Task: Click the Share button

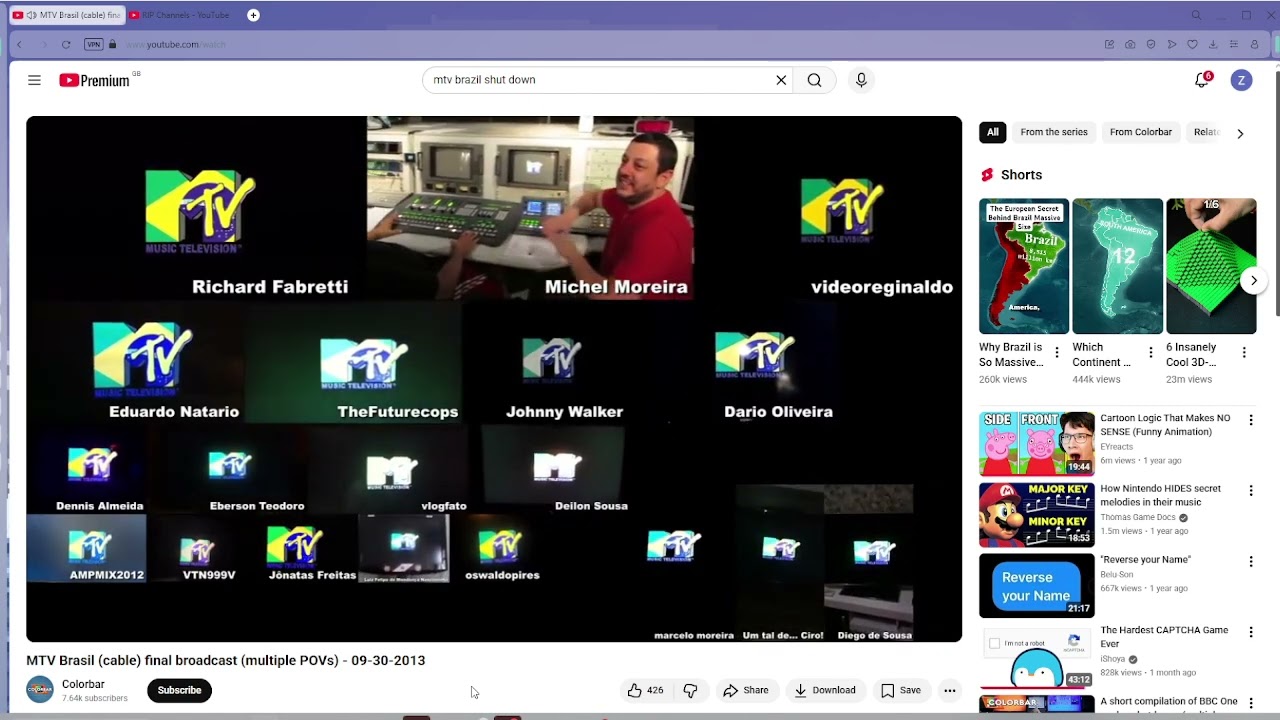Action: click(x=746, y=690)
